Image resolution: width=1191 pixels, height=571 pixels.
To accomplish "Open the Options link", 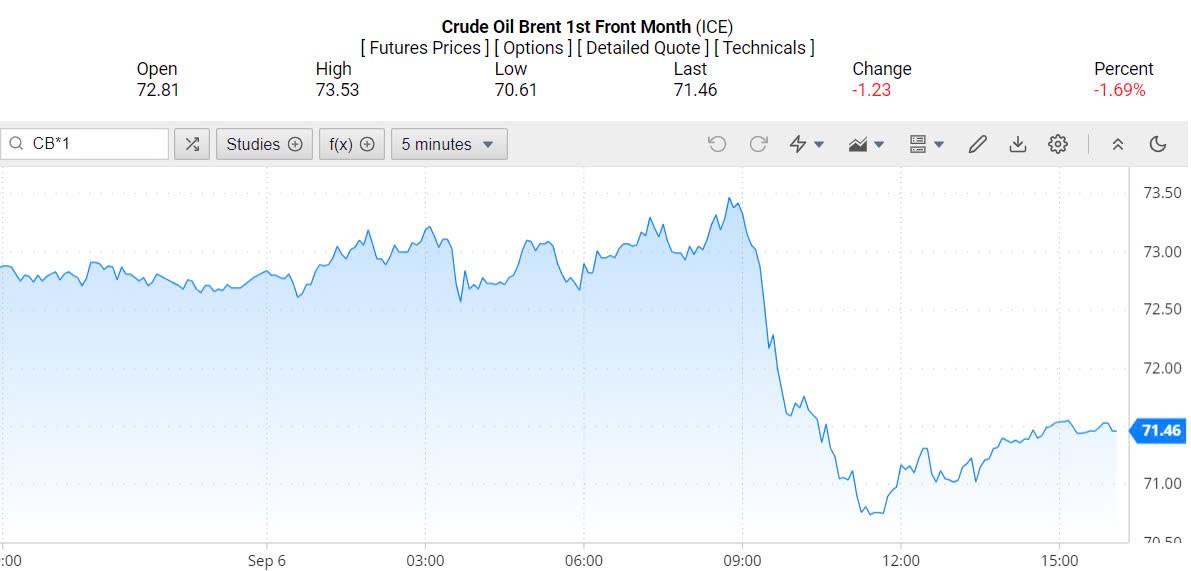I will [x=533, y=48].
